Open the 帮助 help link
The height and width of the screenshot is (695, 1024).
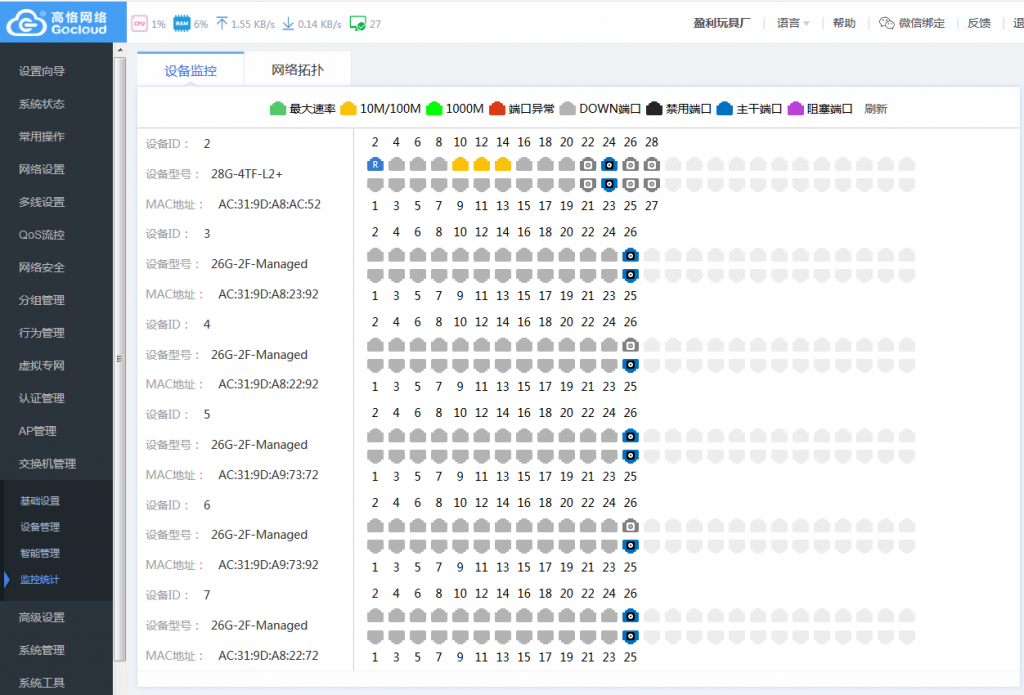coord(844,23)
